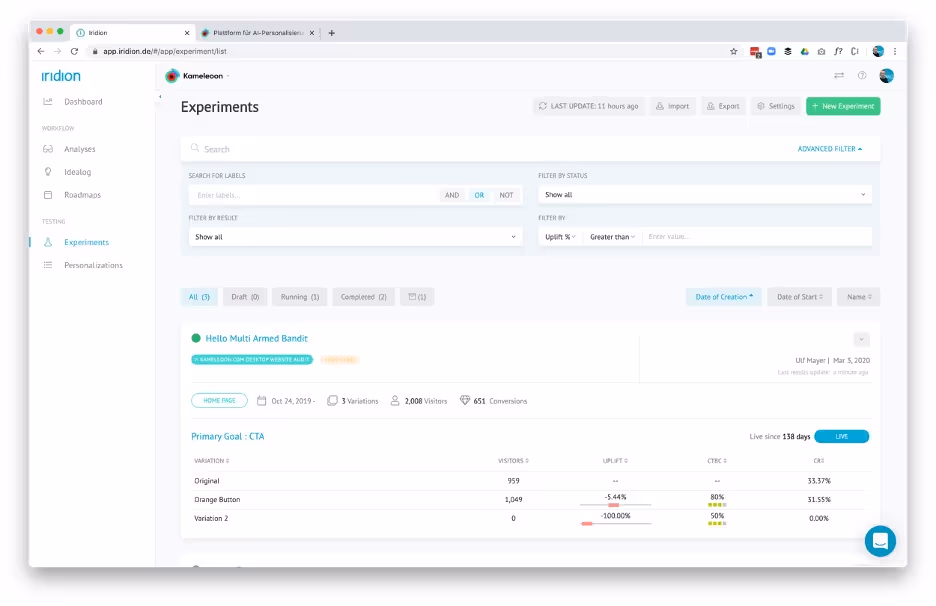
Task: Click Primary Goal : CTA heading
Action: pyautogui.click(x=227, y=436)
